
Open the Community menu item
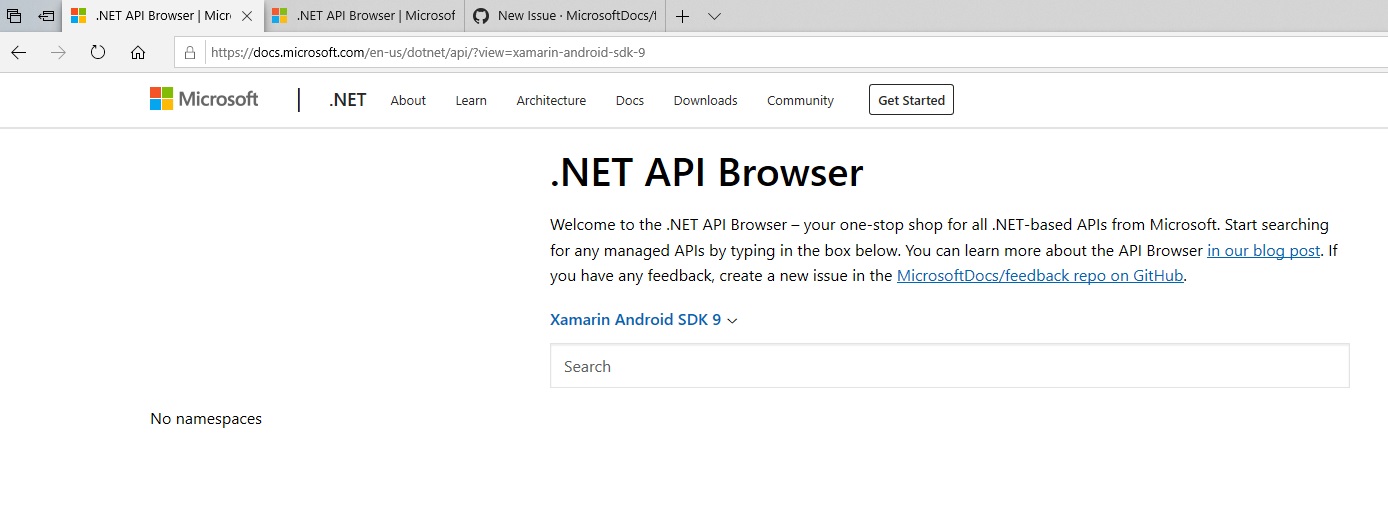800,100
